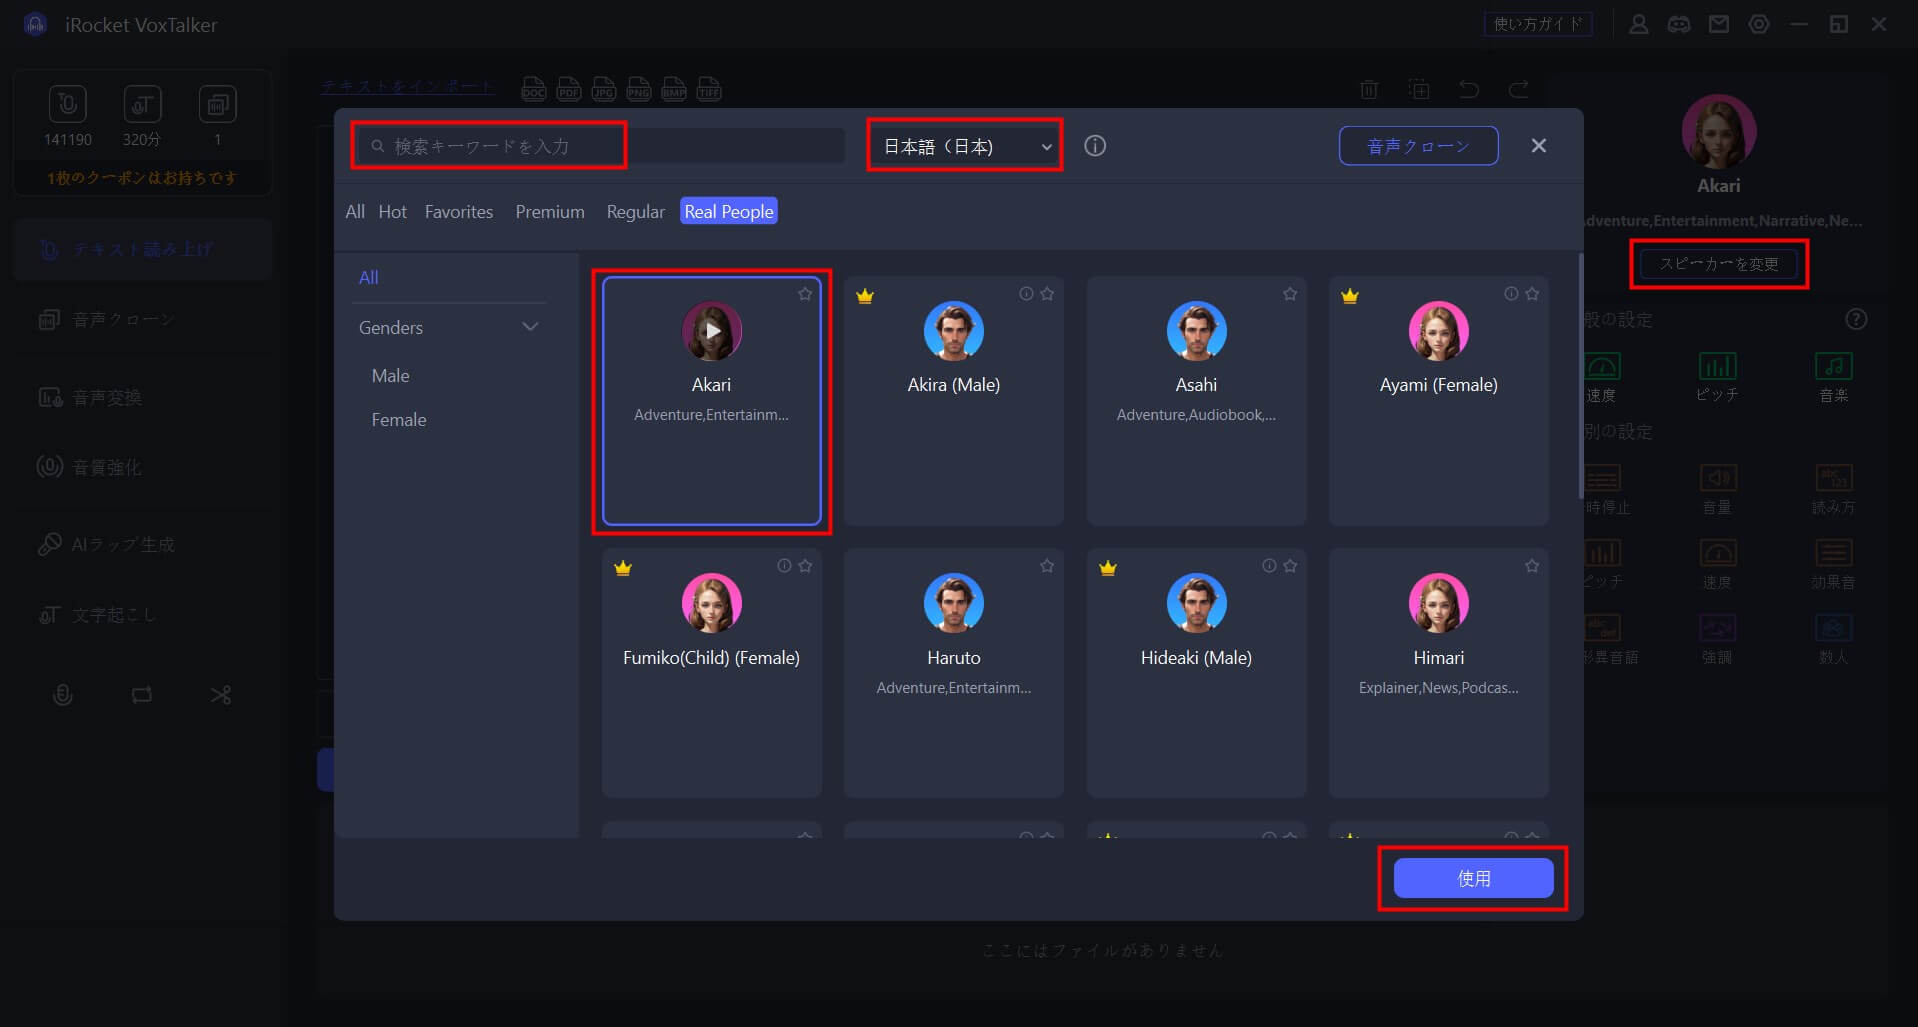Switch to the Hot tab

393,212
